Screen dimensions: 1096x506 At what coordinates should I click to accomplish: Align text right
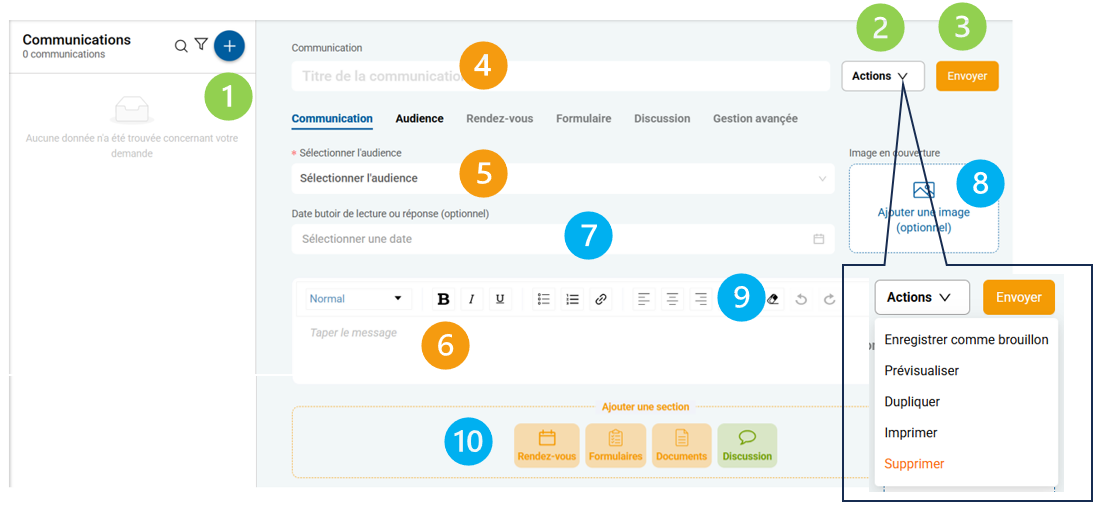point(700,299)
